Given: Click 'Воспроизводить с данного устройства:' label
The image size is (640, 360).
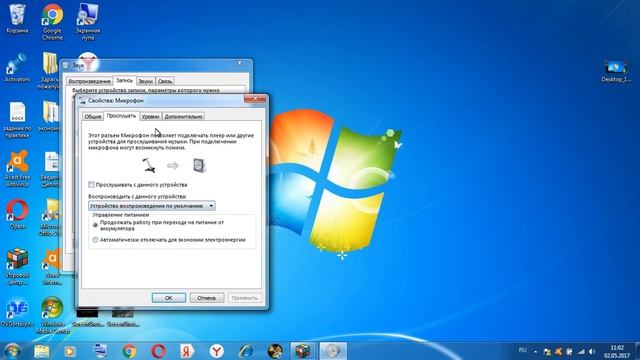Looking at the screenshot, I should (x=137, y=196).
